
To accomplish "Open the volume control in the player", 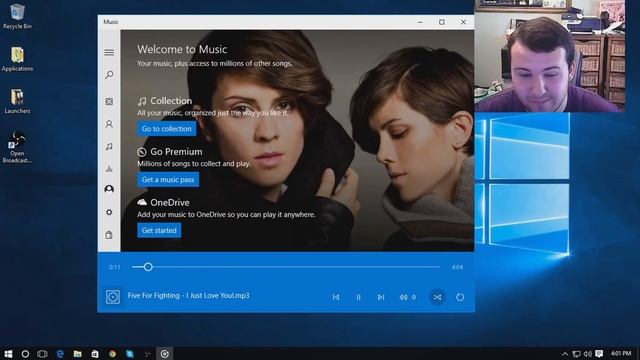I will pyautogui.click(x=407, y=297).
